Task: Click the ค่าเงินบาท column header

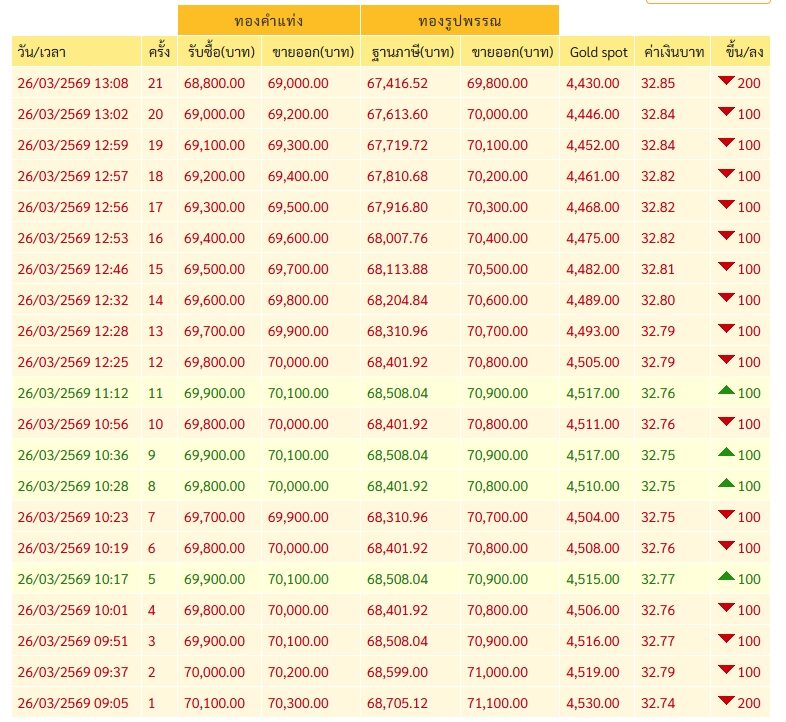Action: (673, 52)
